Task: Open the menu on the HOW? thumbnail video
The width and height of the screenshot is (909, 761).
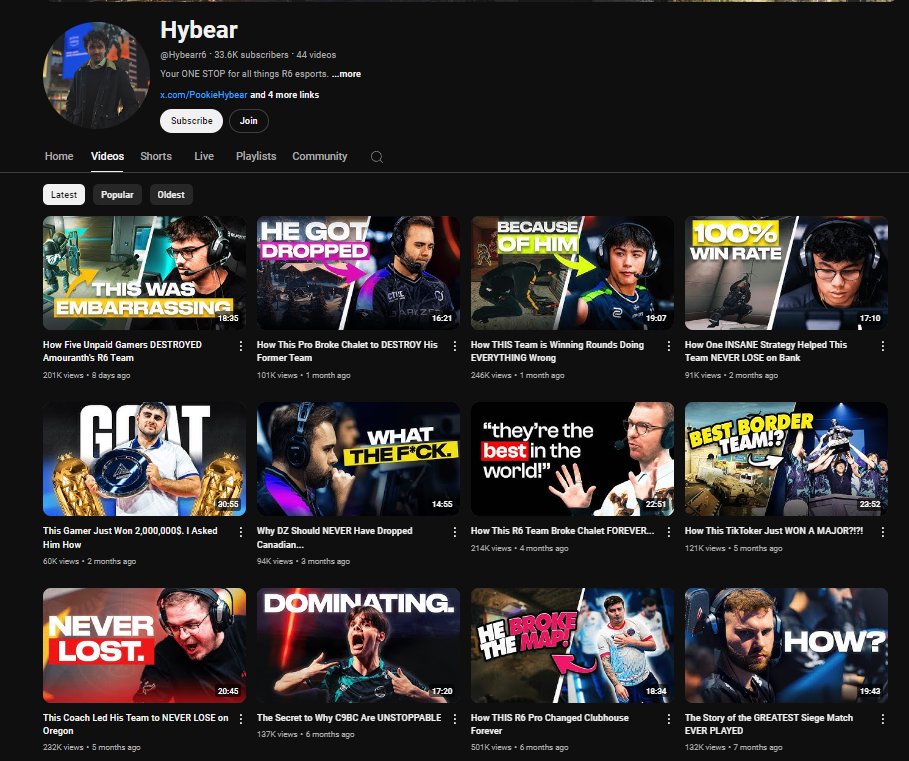Action: [x=881, y=719]
